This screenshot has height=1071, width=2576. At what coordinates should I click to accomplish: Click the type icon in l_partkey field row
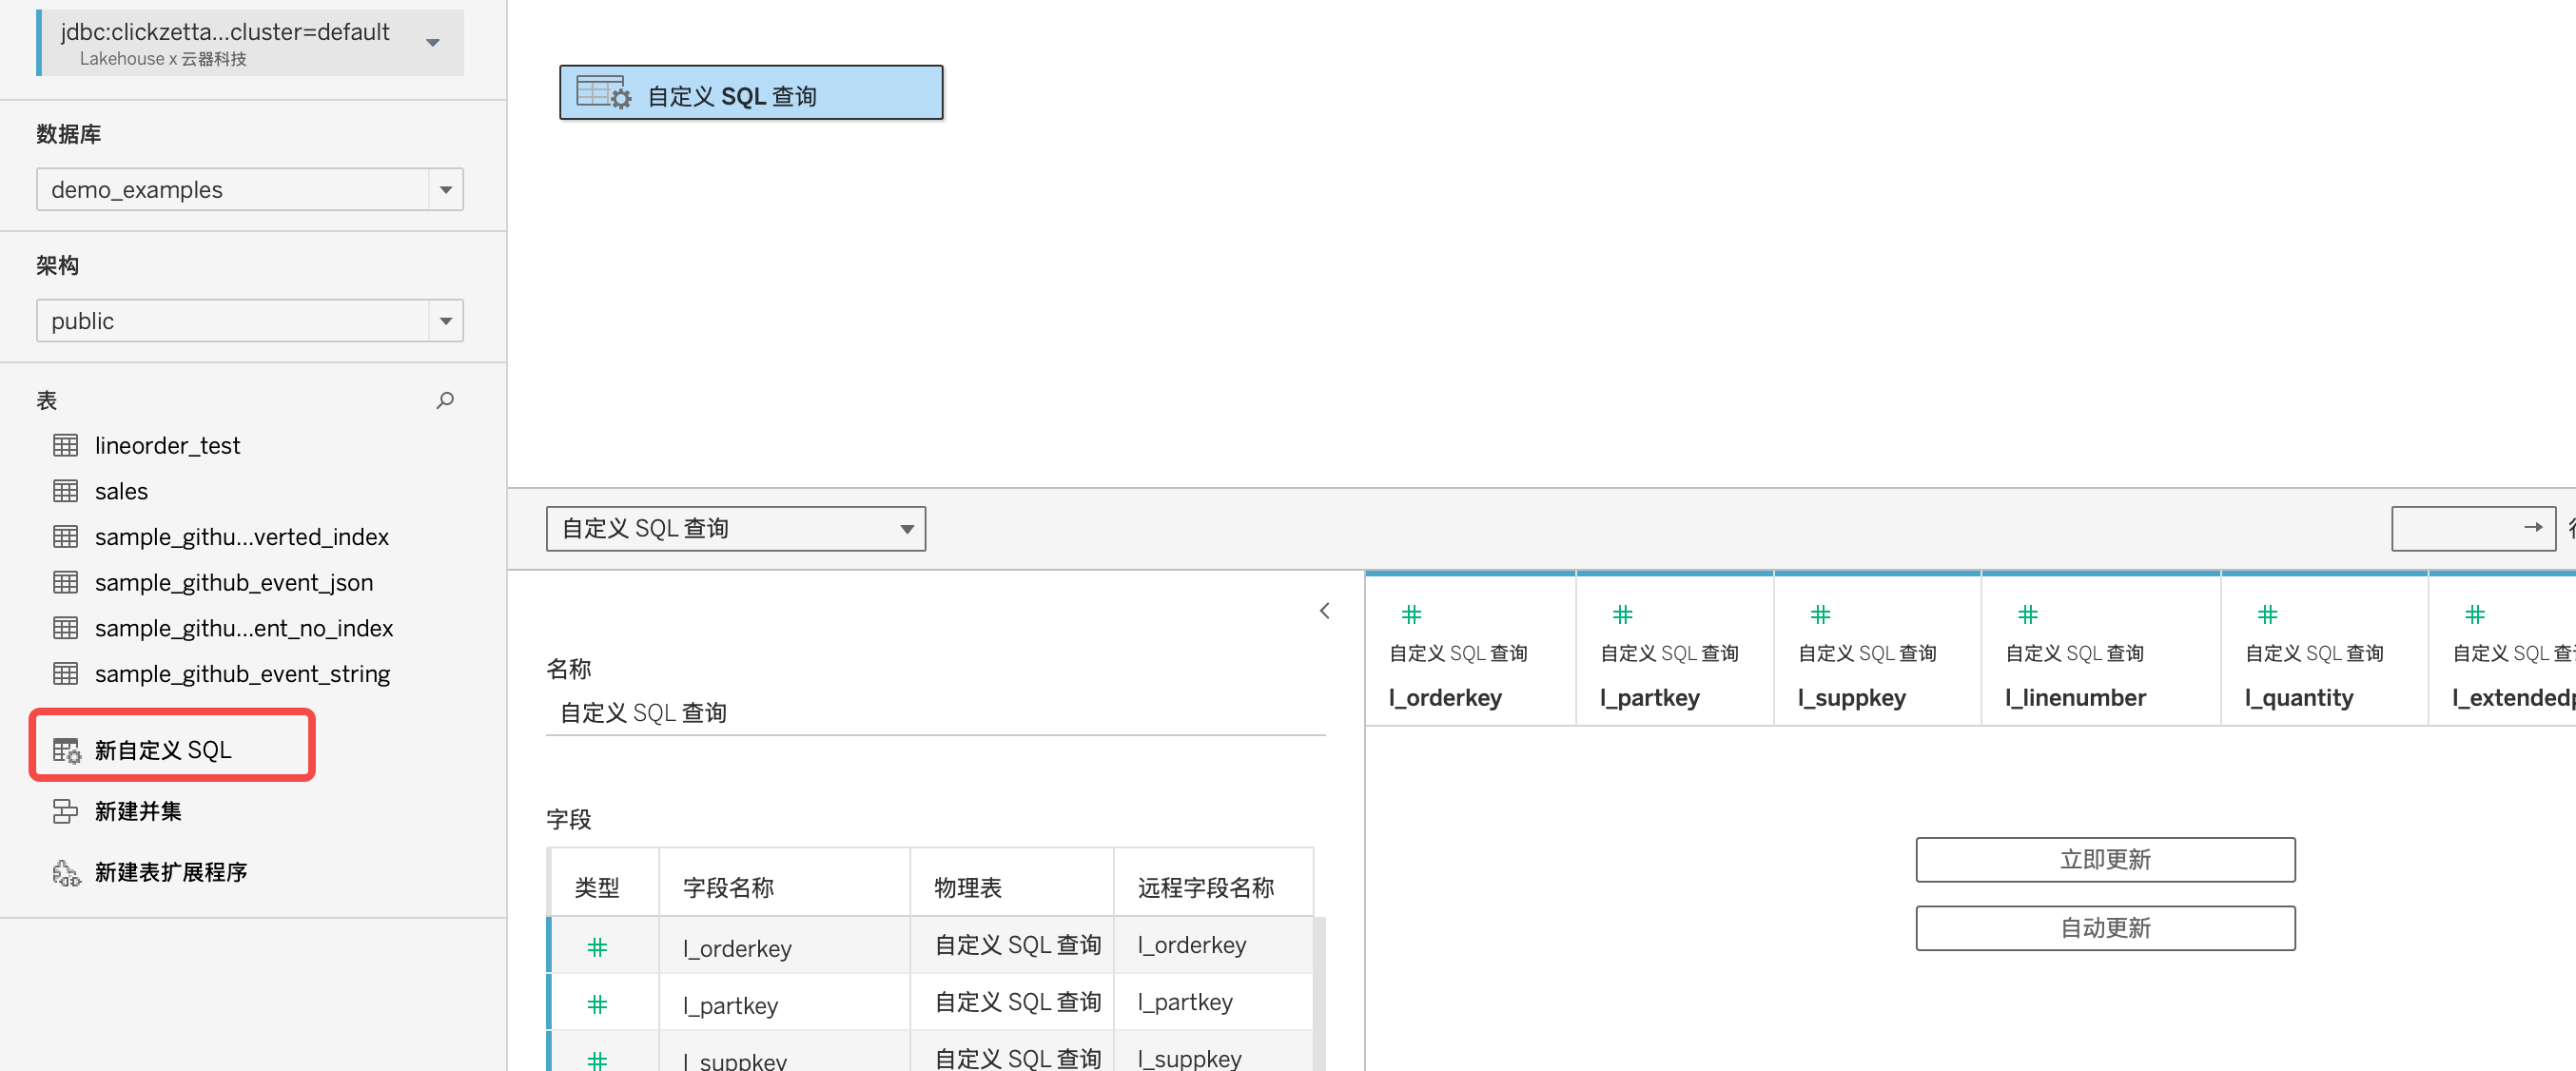(597, 1004)
